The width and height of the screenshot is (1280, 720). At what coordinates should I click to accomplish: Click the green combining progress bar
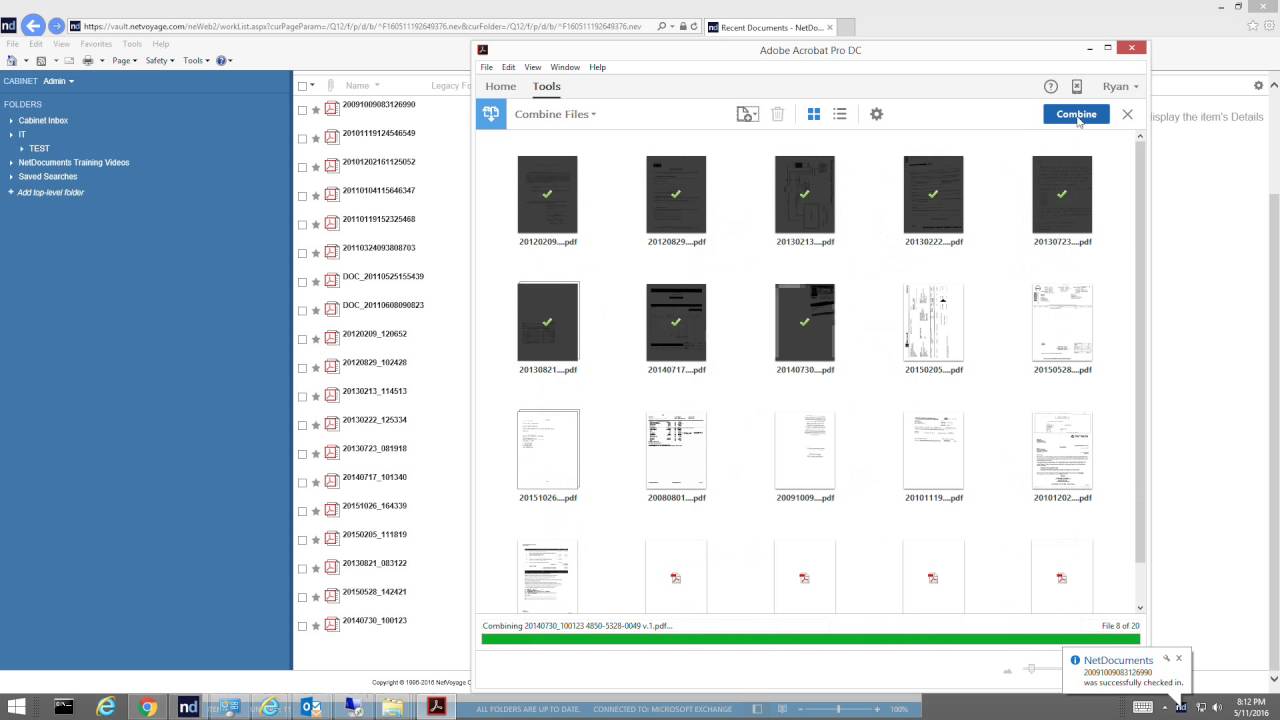[810, 639]
